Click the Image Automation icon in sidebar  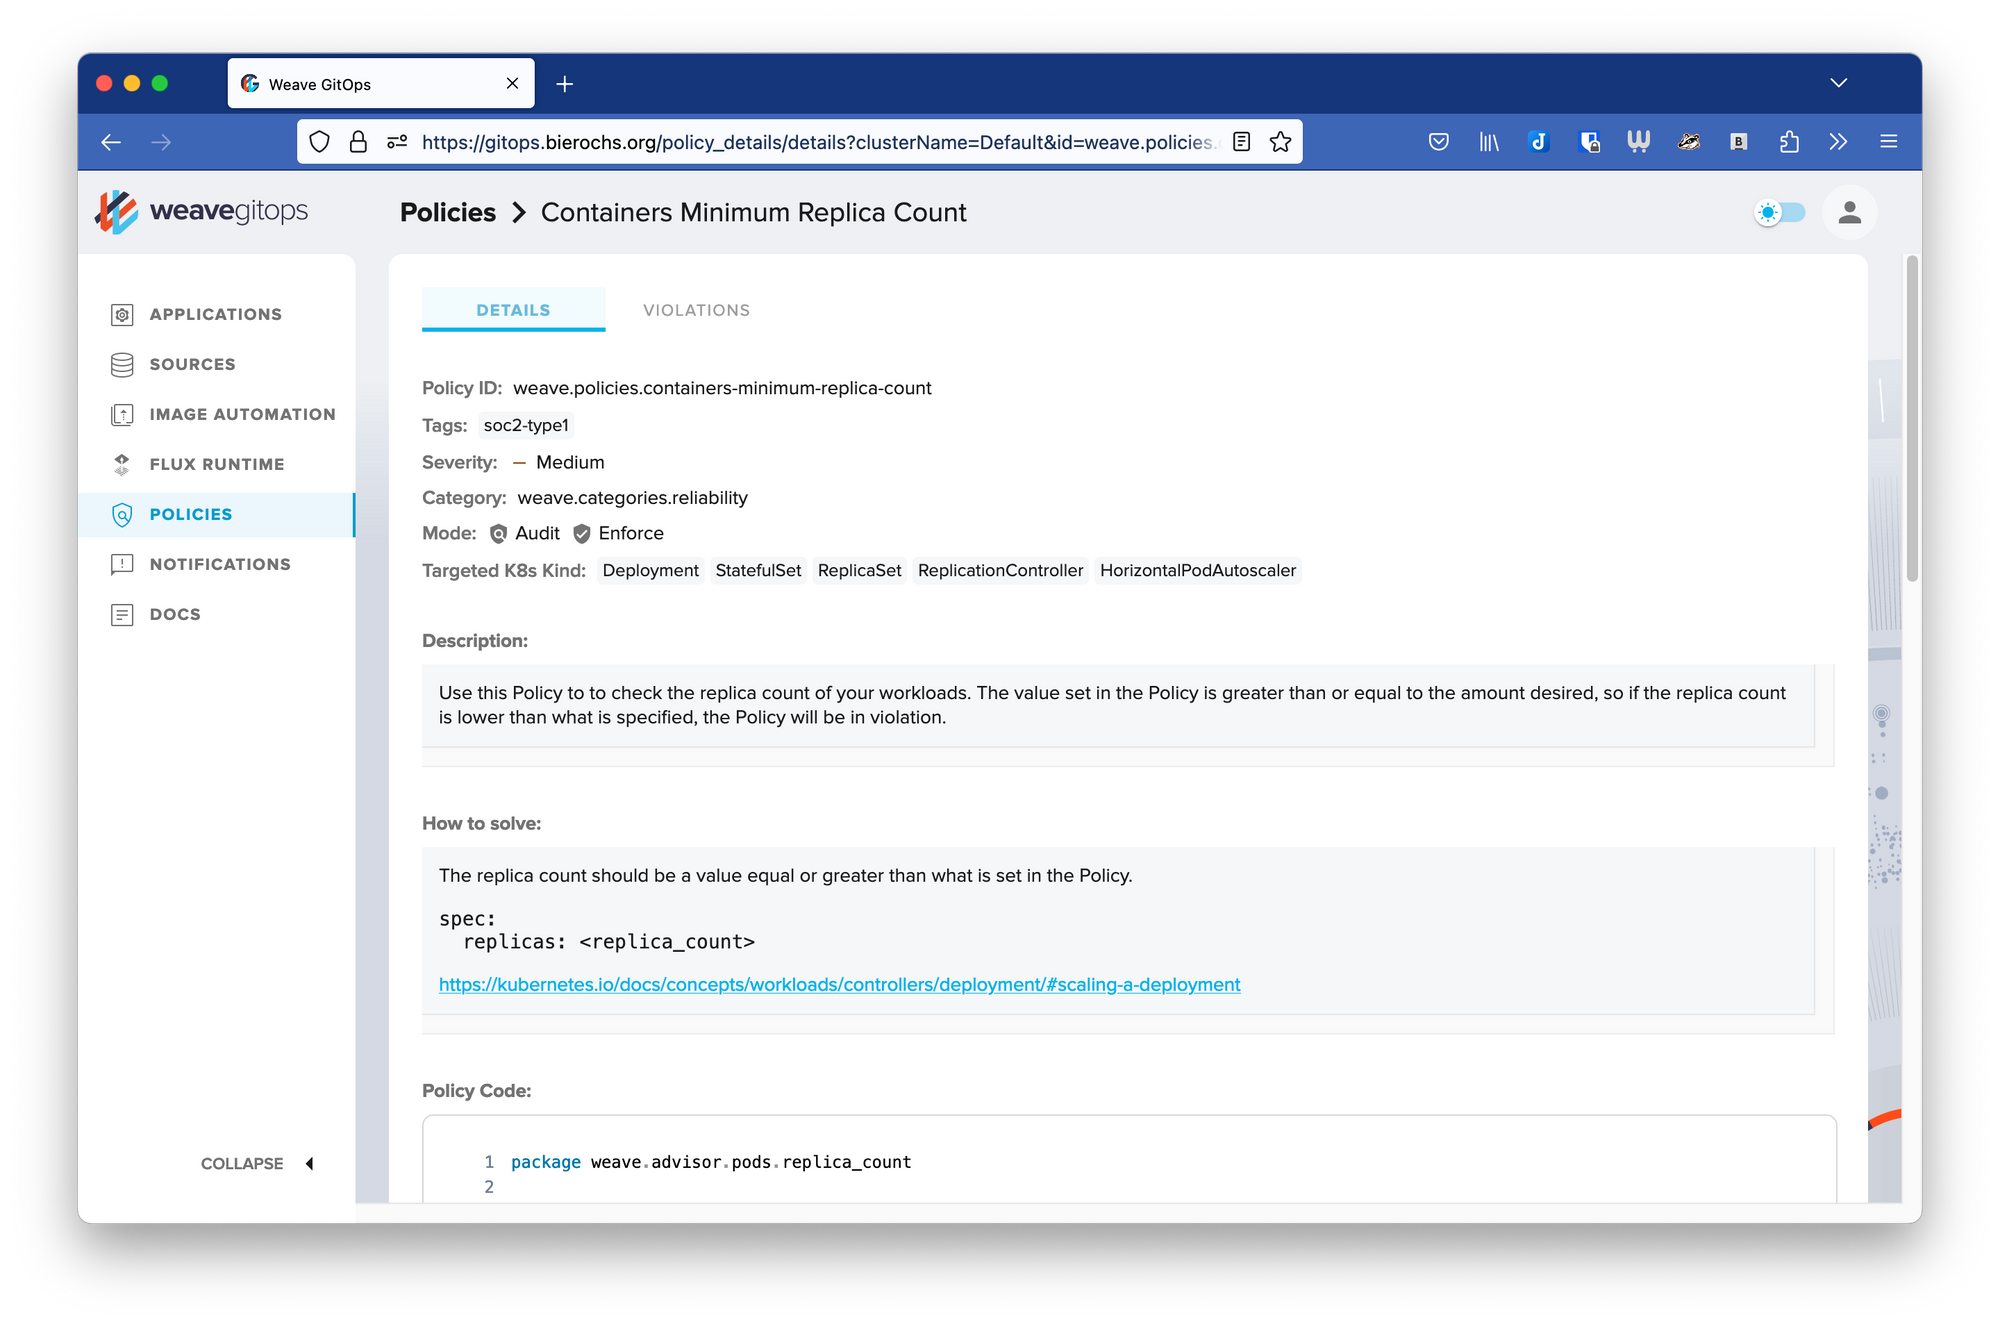(123, 413)
